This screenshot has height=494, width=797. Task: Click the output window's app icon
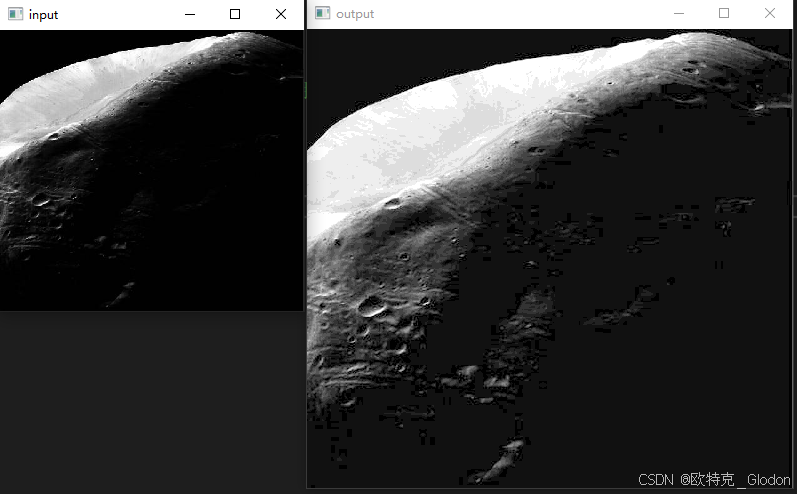click(322, 13)
